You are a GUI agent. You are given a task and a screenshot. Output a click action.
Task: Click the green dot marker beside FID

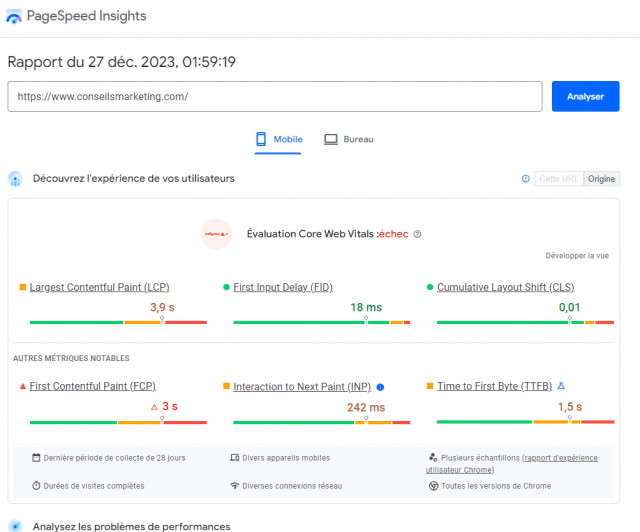coord(226,287)
